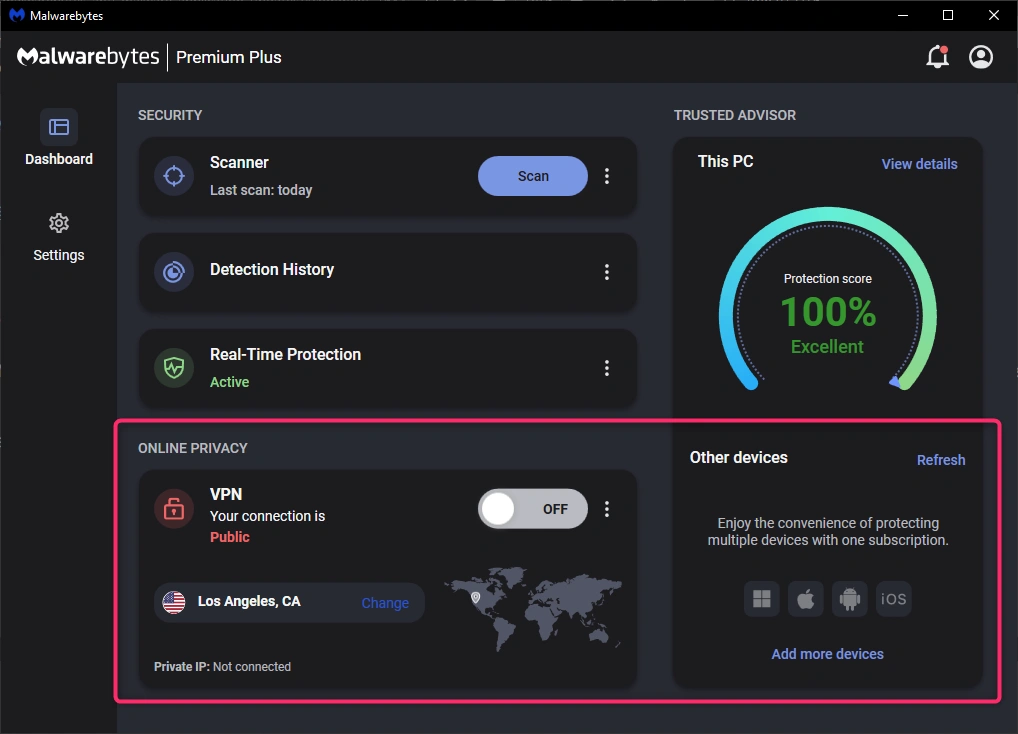
Task: Click Change next to Los Angeles, CA
Action: 385,603
